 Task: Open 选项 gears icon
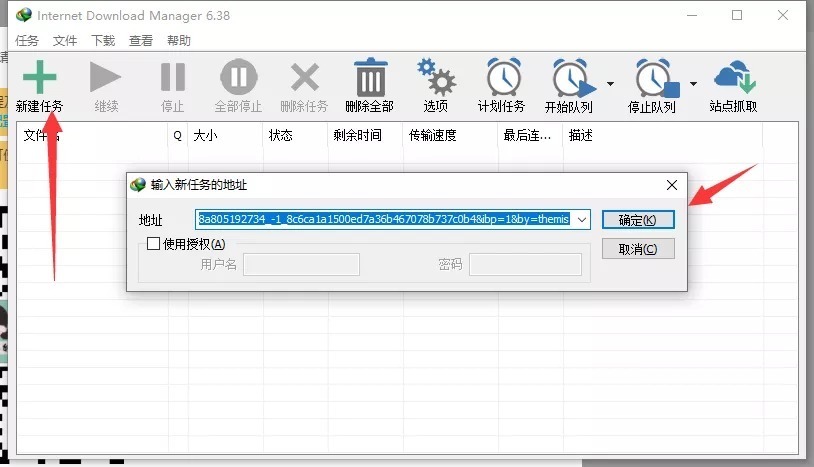coord(436,77)
